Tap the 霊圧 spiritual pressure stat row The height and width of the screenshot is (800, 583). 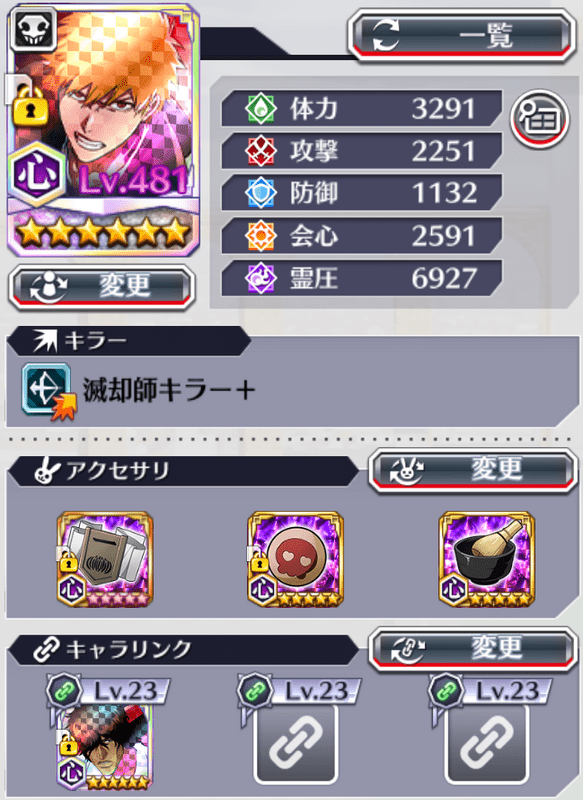coord(362,279)
